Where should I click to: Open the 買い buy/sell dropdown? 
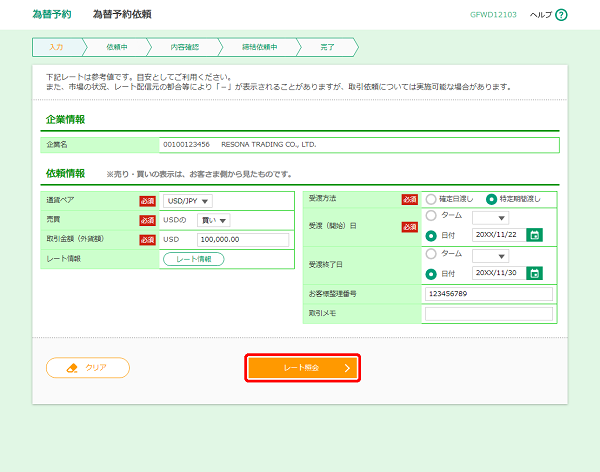click(x=214, y=220)
